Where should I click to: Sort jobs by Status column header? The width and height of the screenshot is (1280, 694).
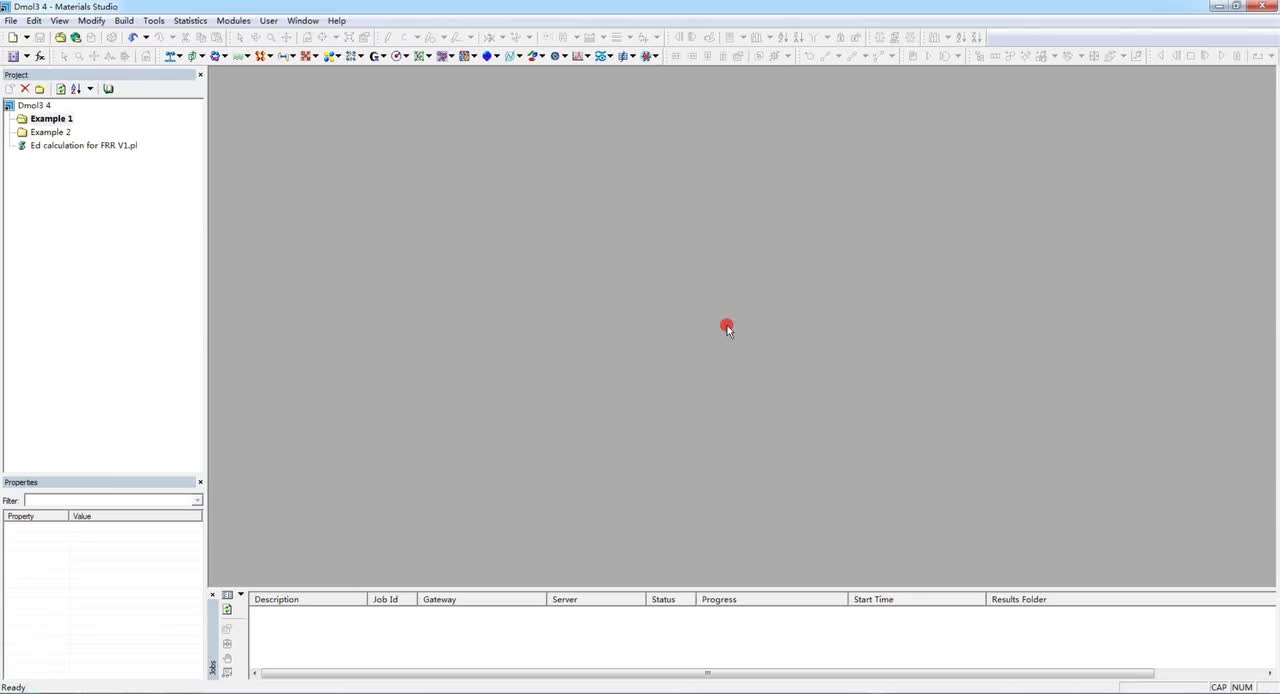[671, 599]
